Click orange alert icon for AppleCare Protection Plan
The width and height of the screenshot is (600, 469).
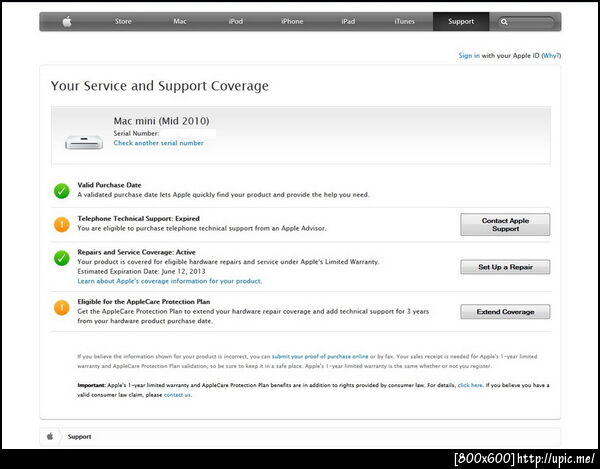coord(62,308)
